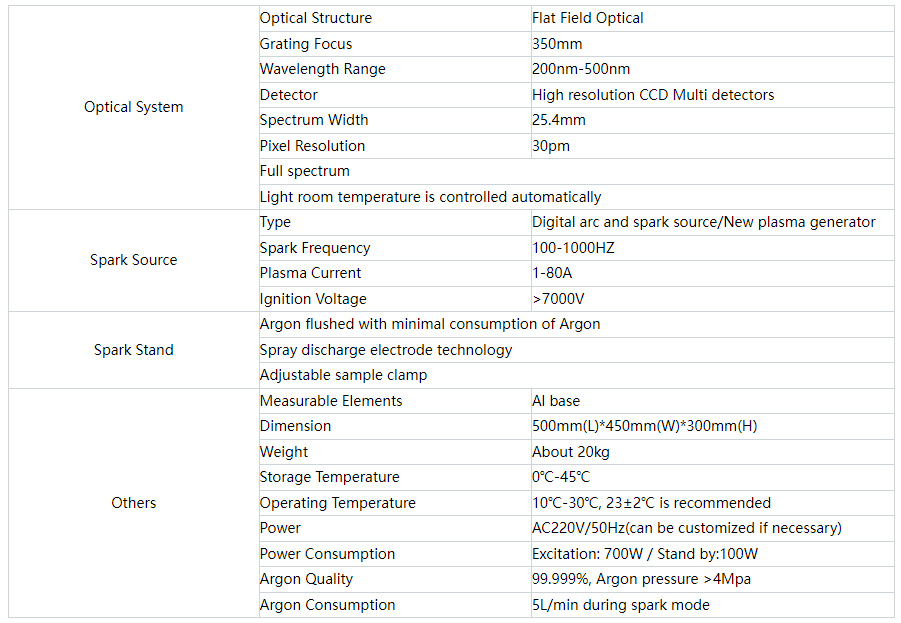Select the Others category cell

[x=133, y=503]
